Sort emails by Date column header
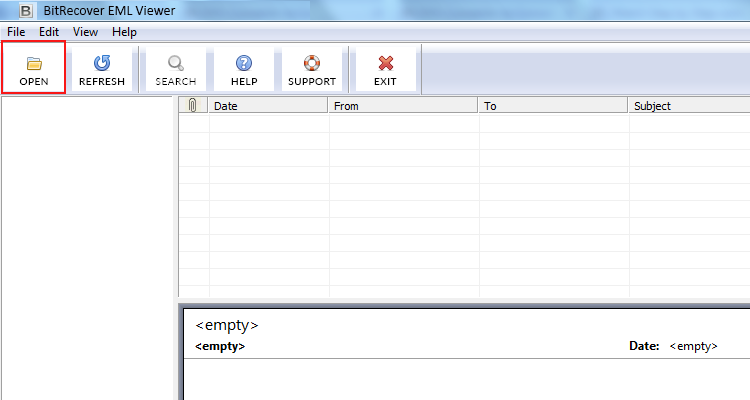750x400 pixels. click(x=268, y=105)
